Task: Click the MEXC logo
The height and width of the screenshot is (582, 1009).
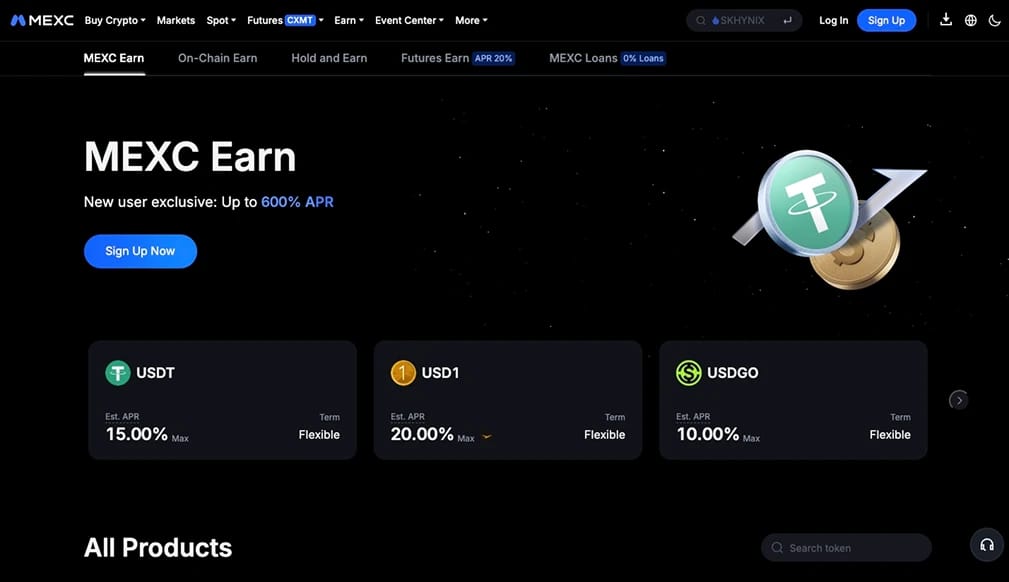Action: (x=42, y=21)
